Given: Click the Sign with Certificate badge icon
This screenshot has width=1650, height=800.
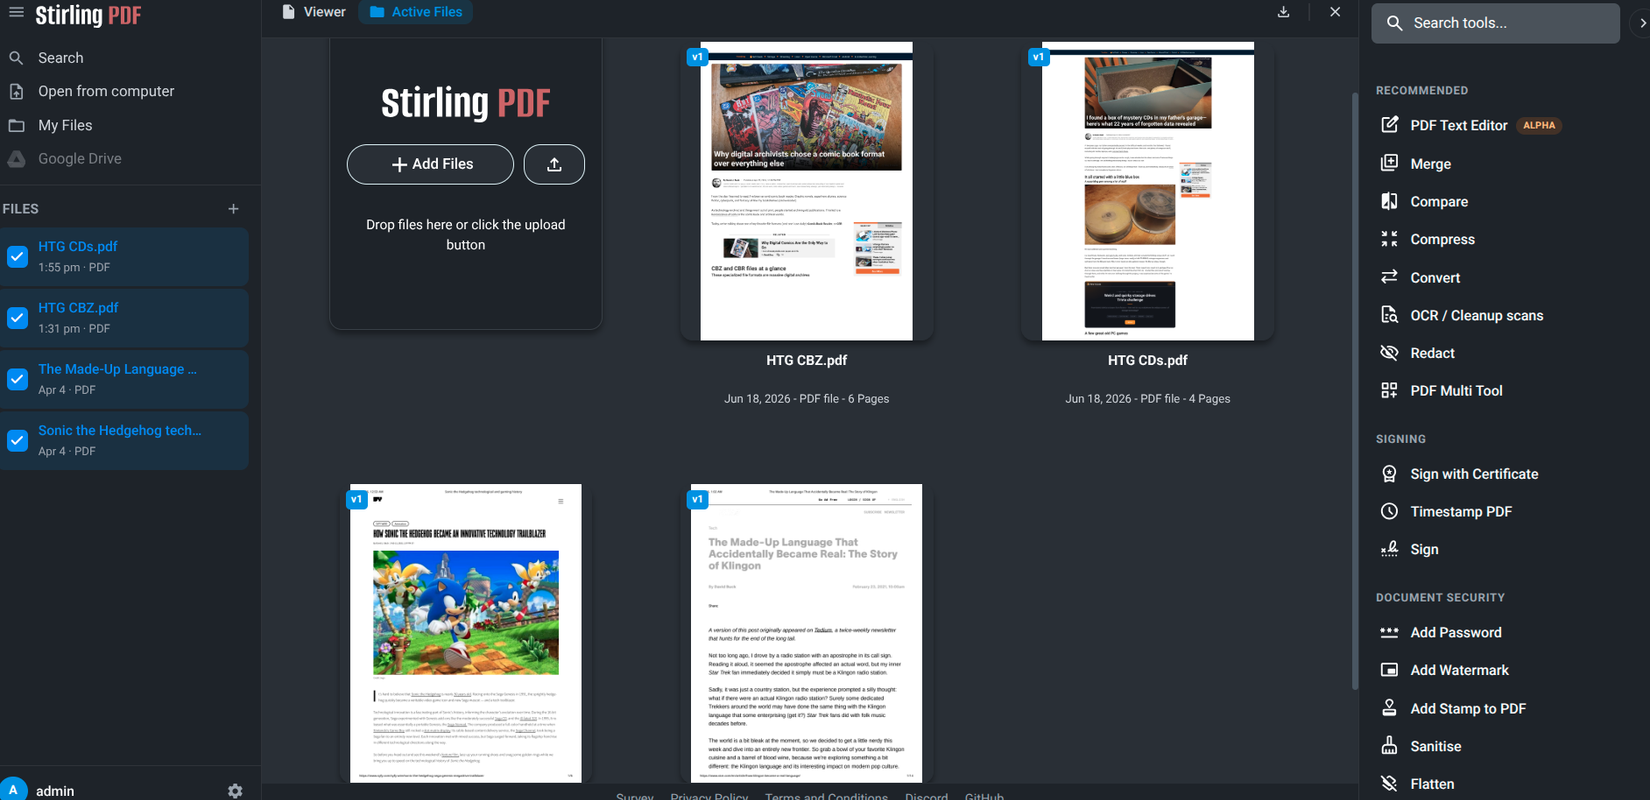Looking at the screenshot, I should [1389, 474].
